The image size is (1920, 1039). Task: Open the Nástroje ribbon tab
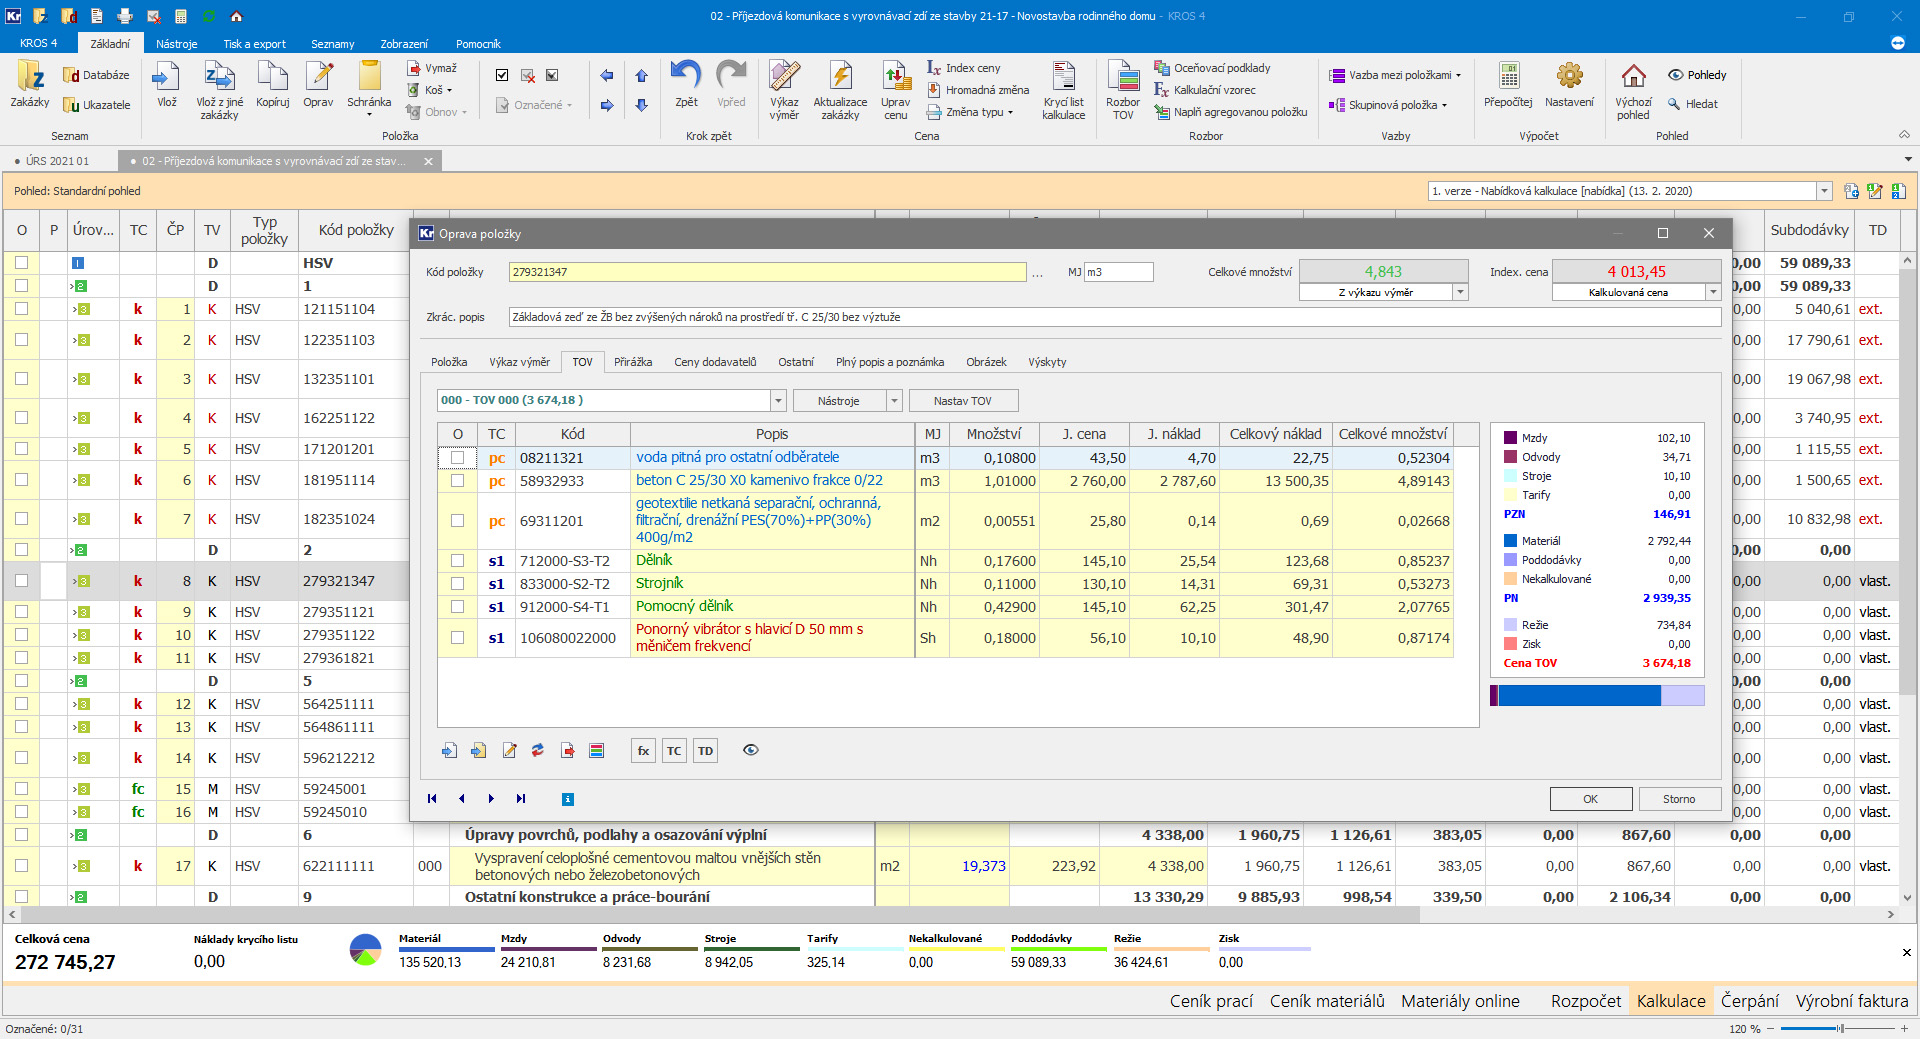tap(176, 44)
